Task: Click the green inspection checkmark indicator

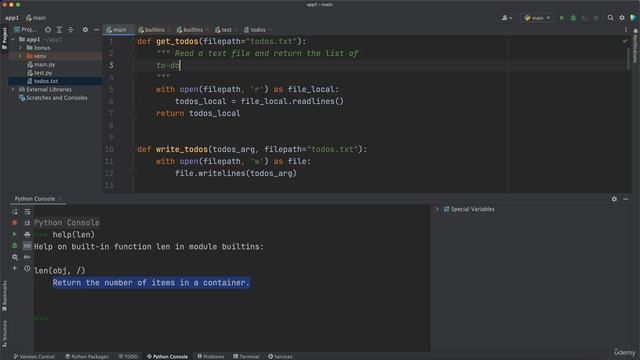Action: [625, 41]
